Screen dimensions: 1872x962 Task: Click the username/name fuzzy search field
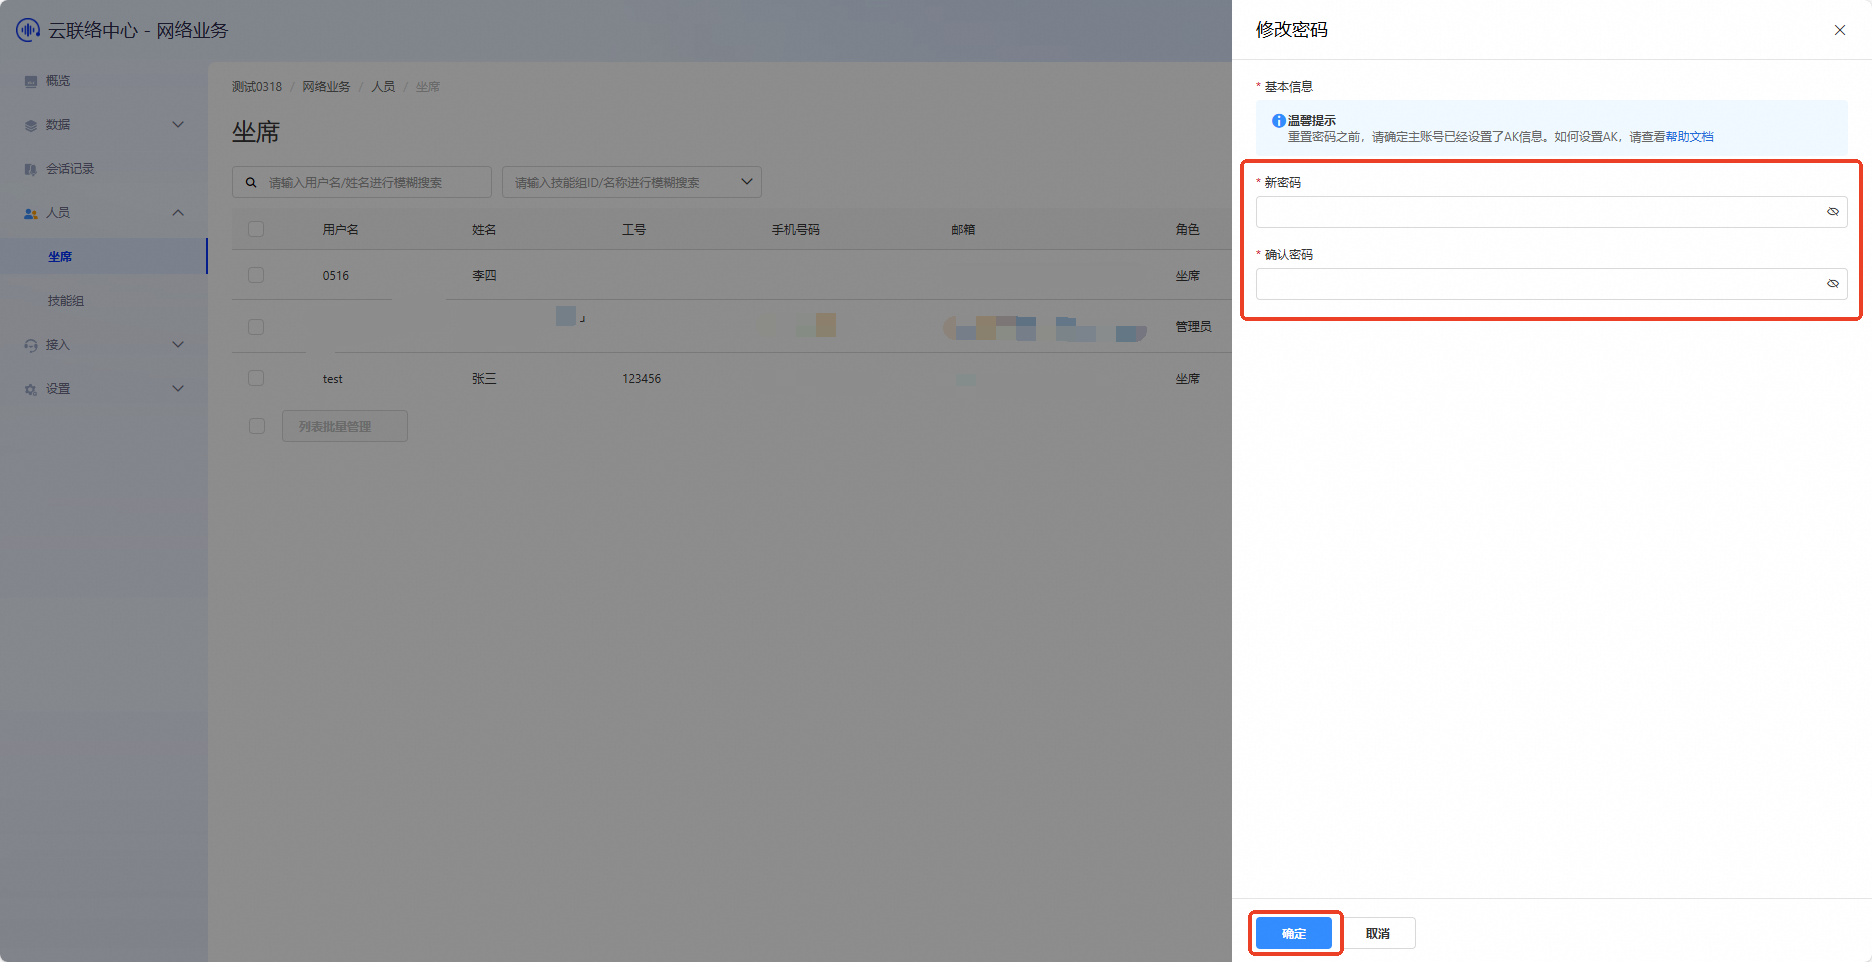click(x=362, y=182)
